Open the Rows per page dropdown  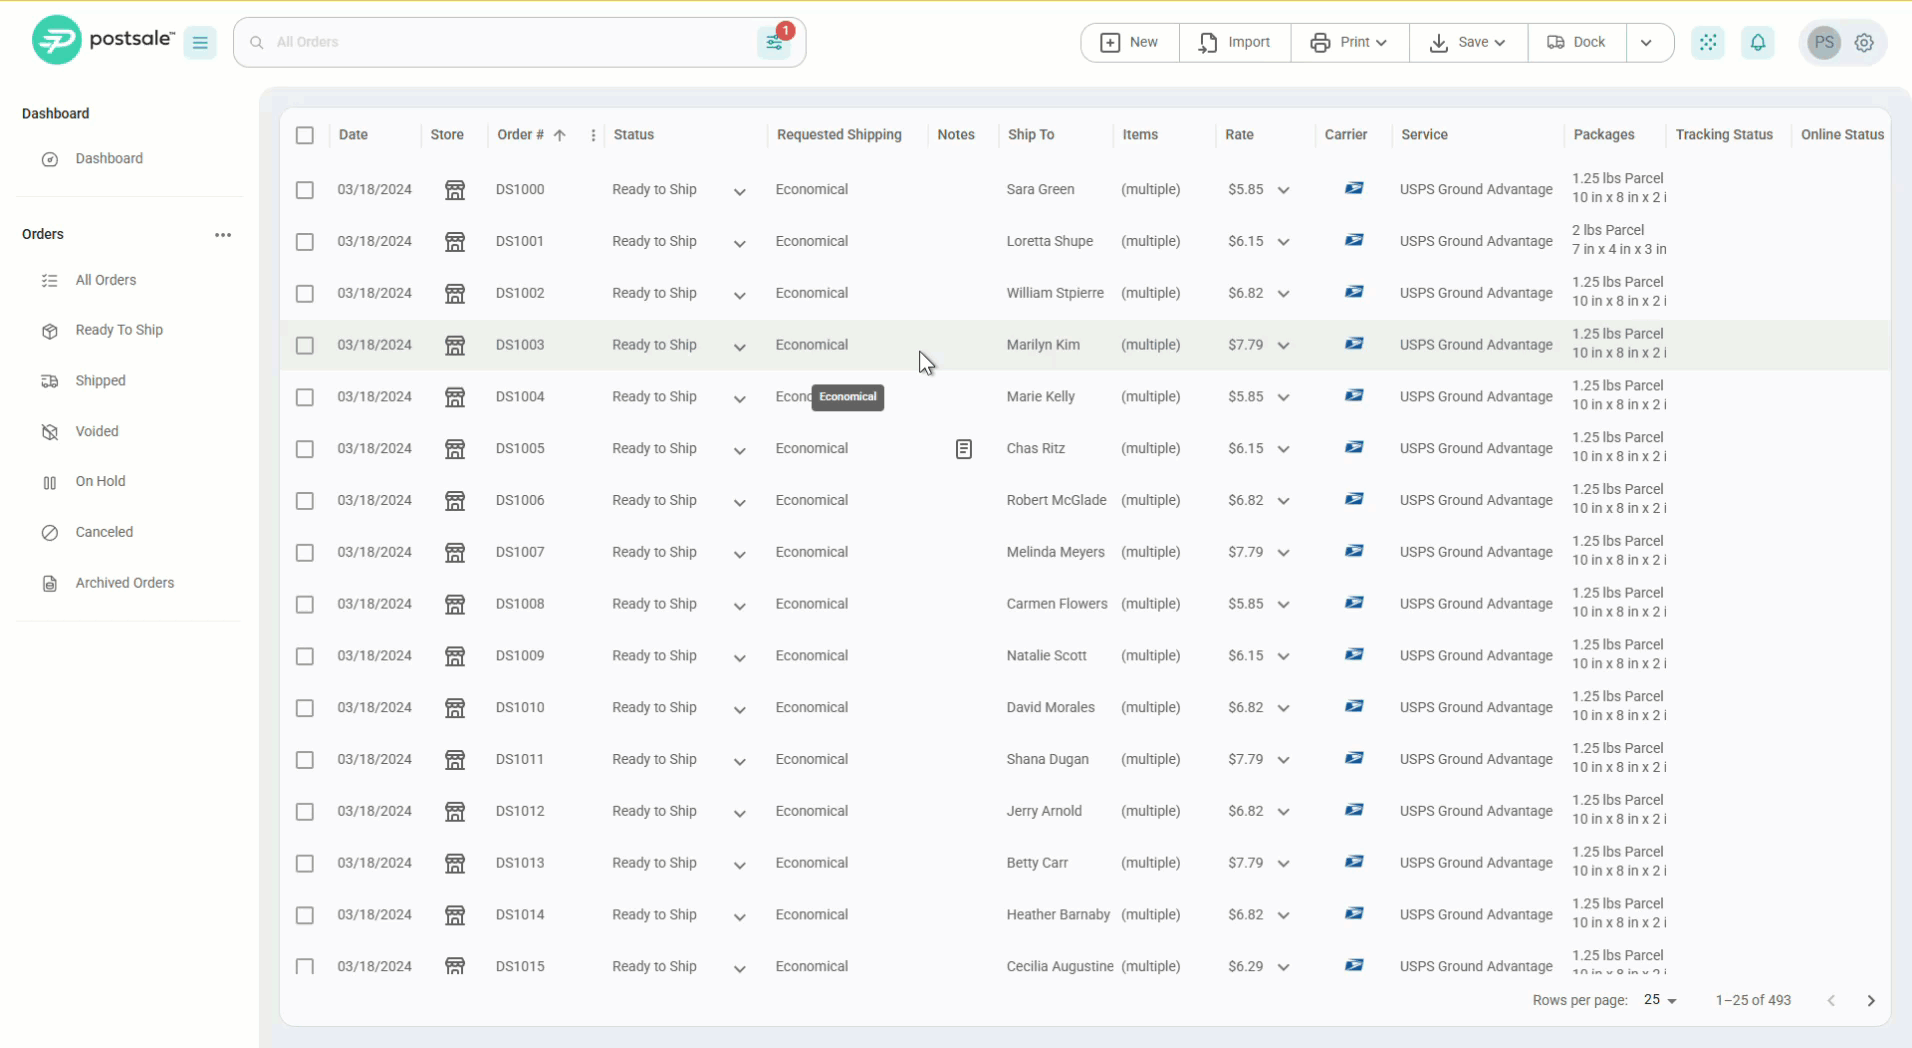point(1661,1000)
